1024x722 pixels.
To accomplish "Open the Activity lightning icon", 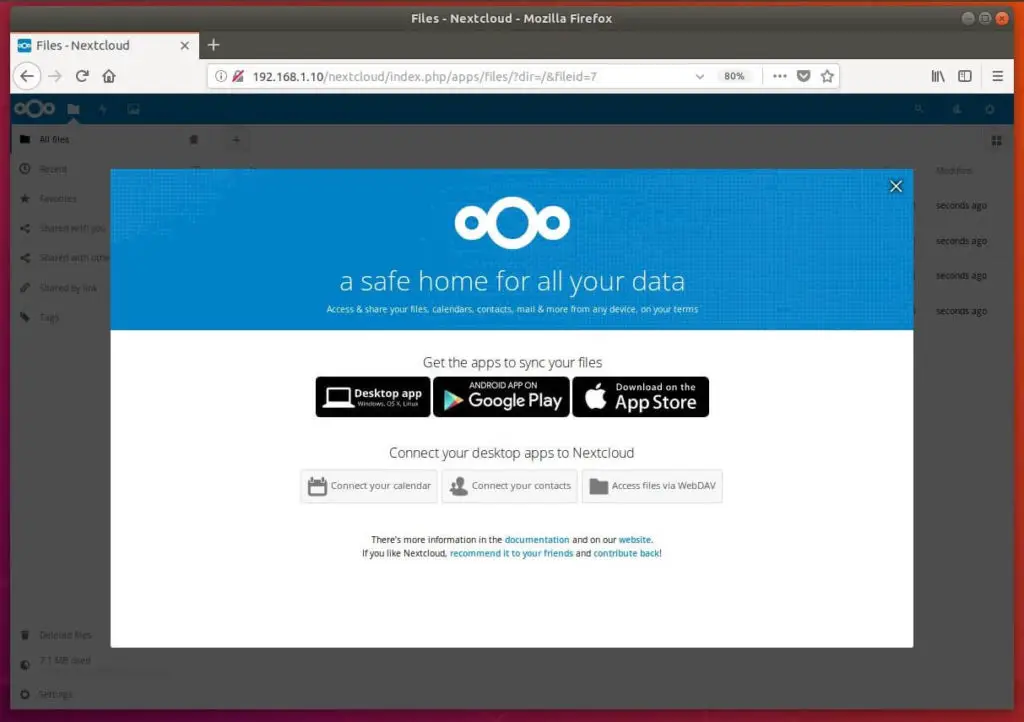I will pyautogui.click(x=103, y=109).
